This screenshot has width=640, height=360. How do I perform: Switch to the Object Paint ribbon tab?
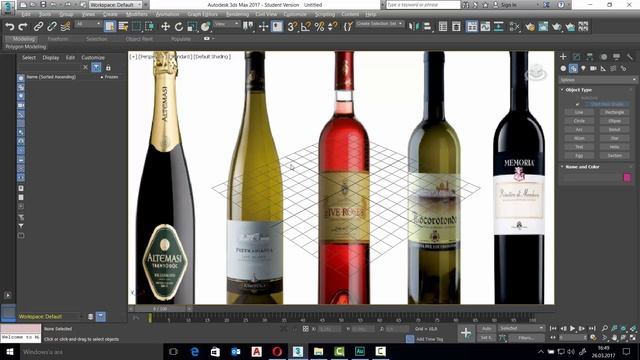(x=139, y=39)
